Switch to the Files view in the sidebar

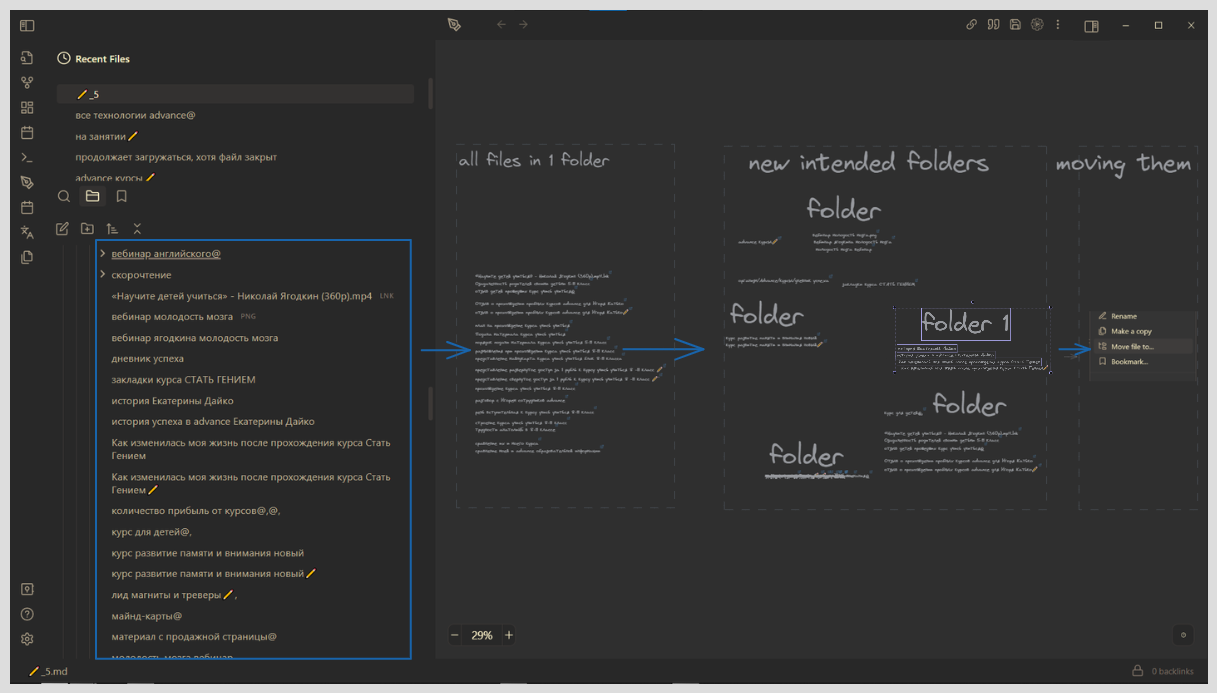click(92, 196)
